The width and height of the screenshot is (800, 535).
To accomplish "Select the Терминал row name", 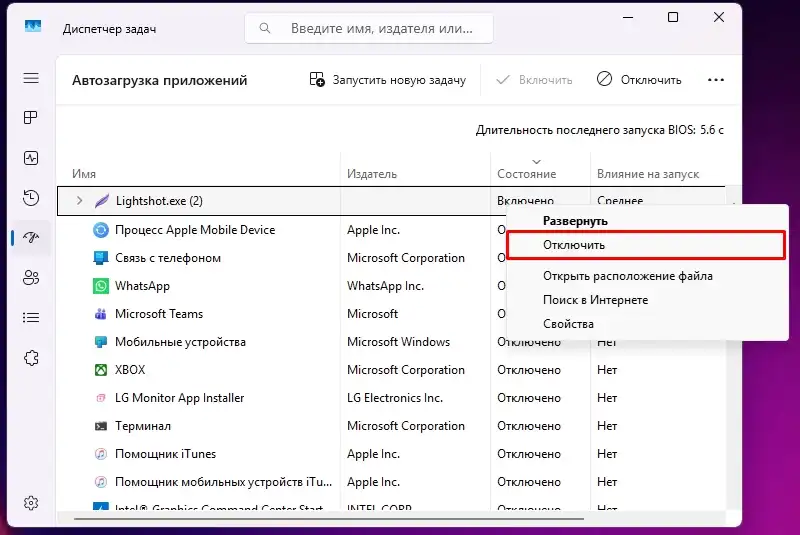I will point(143,426).
